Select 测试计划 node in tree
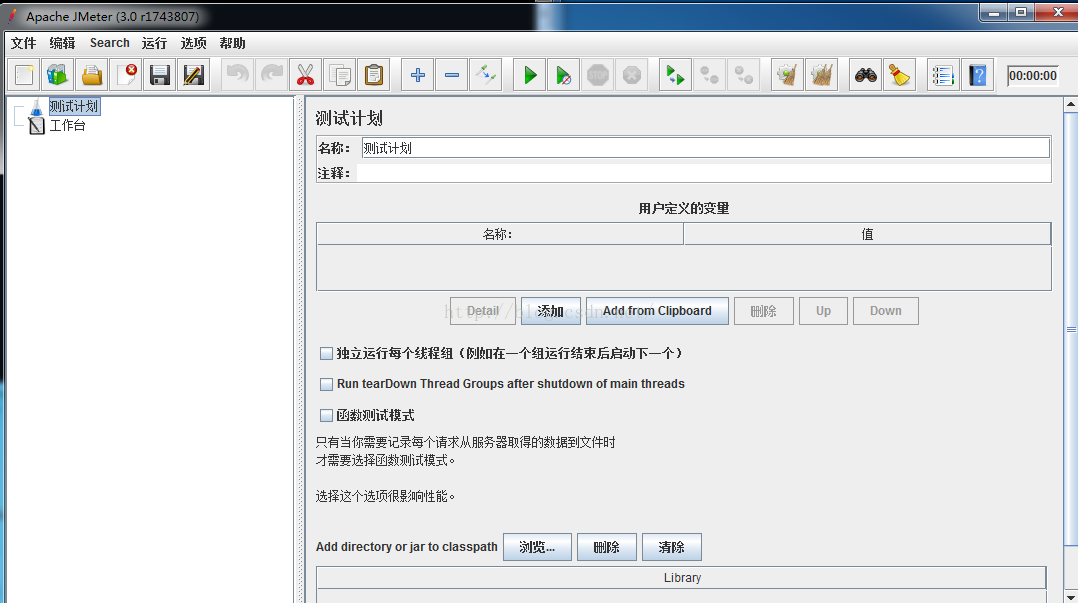 tap(74, 107)
